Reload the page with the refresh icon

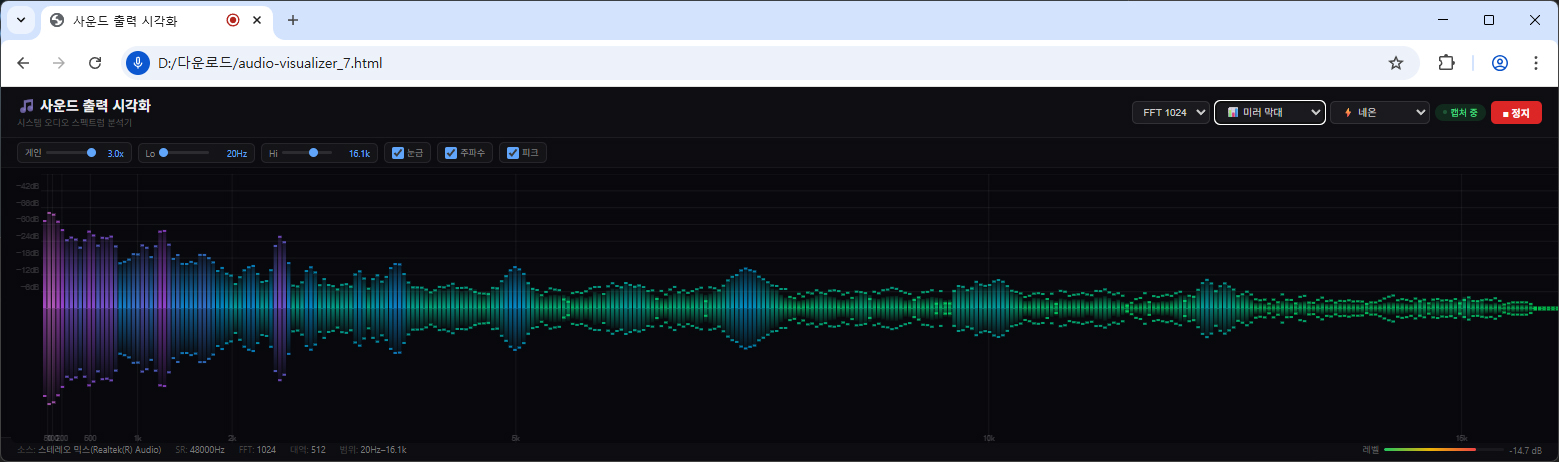click(95, 63)
